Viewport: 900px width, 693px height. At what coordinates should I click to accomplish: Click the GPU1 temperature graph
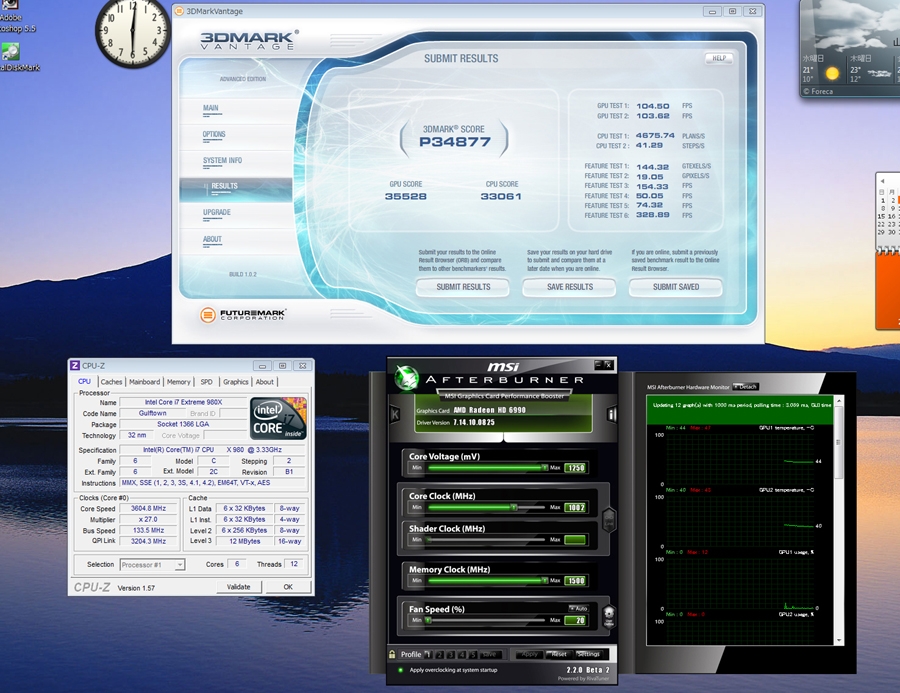pos(740,458)
